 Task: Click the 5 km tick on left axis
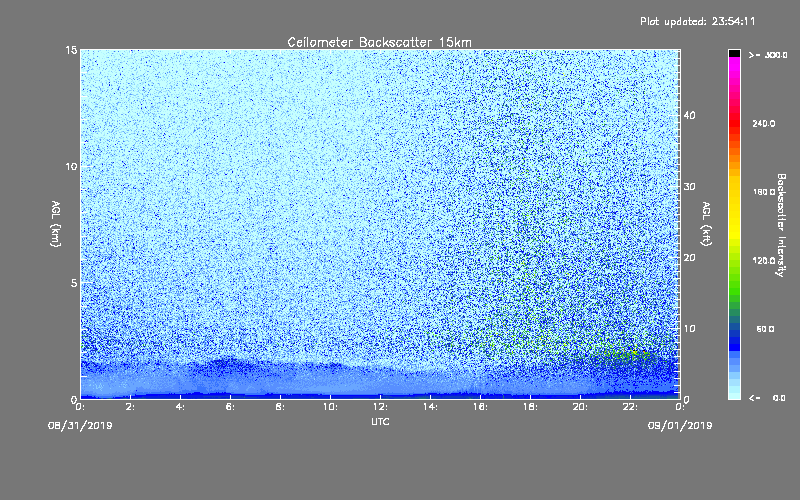click(74, 283)
